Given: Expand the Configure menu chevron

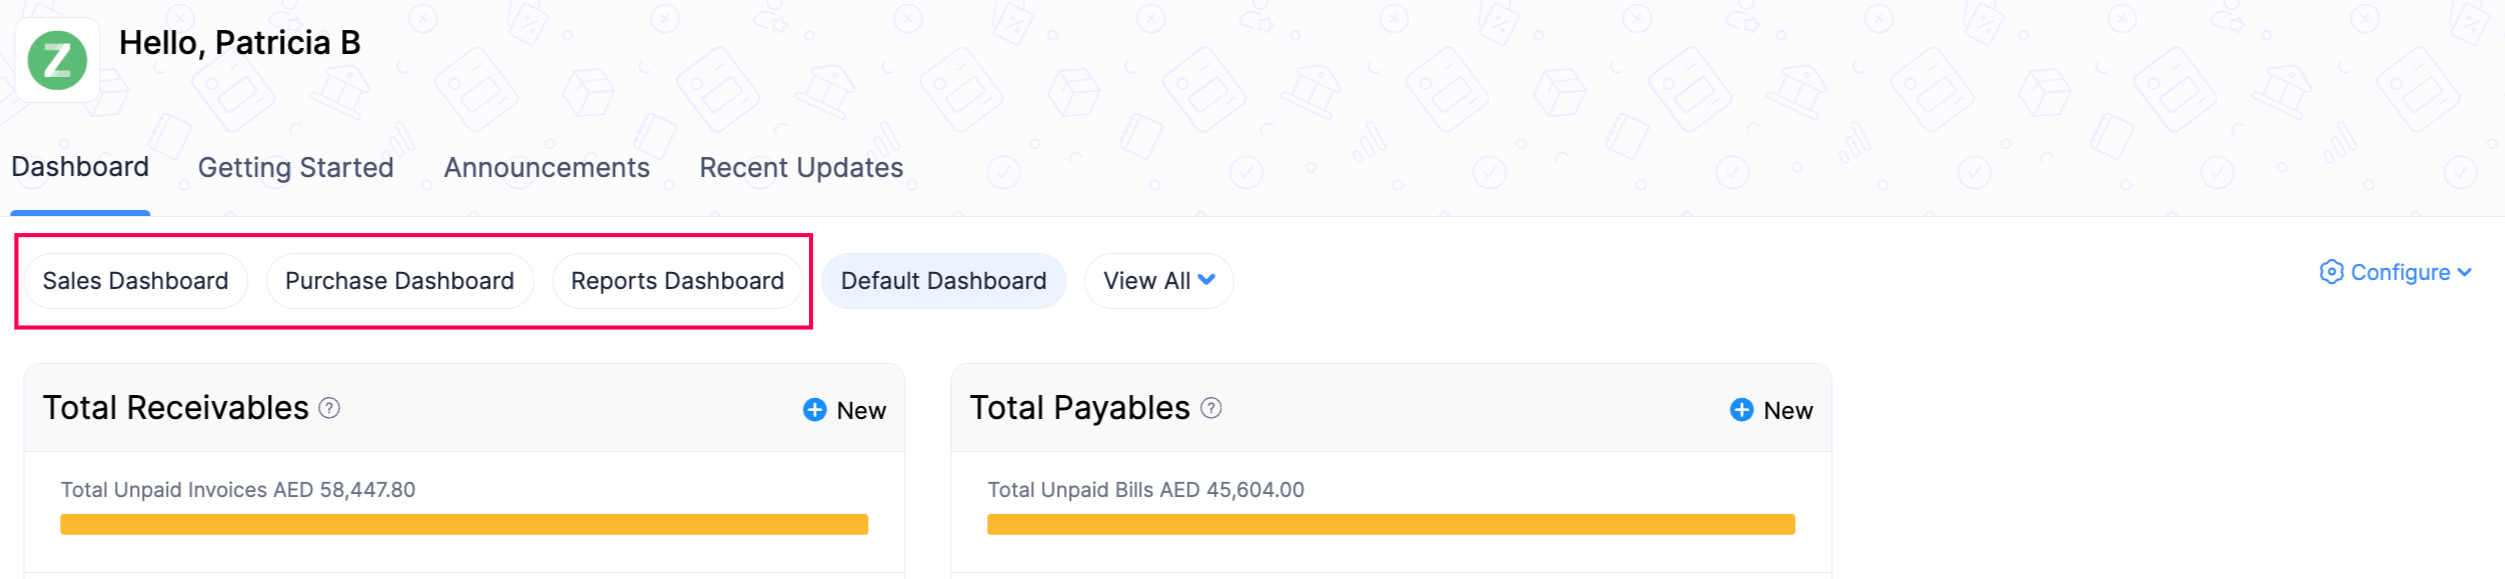Looking at the screenshot, I should (x=2464, y=272).
